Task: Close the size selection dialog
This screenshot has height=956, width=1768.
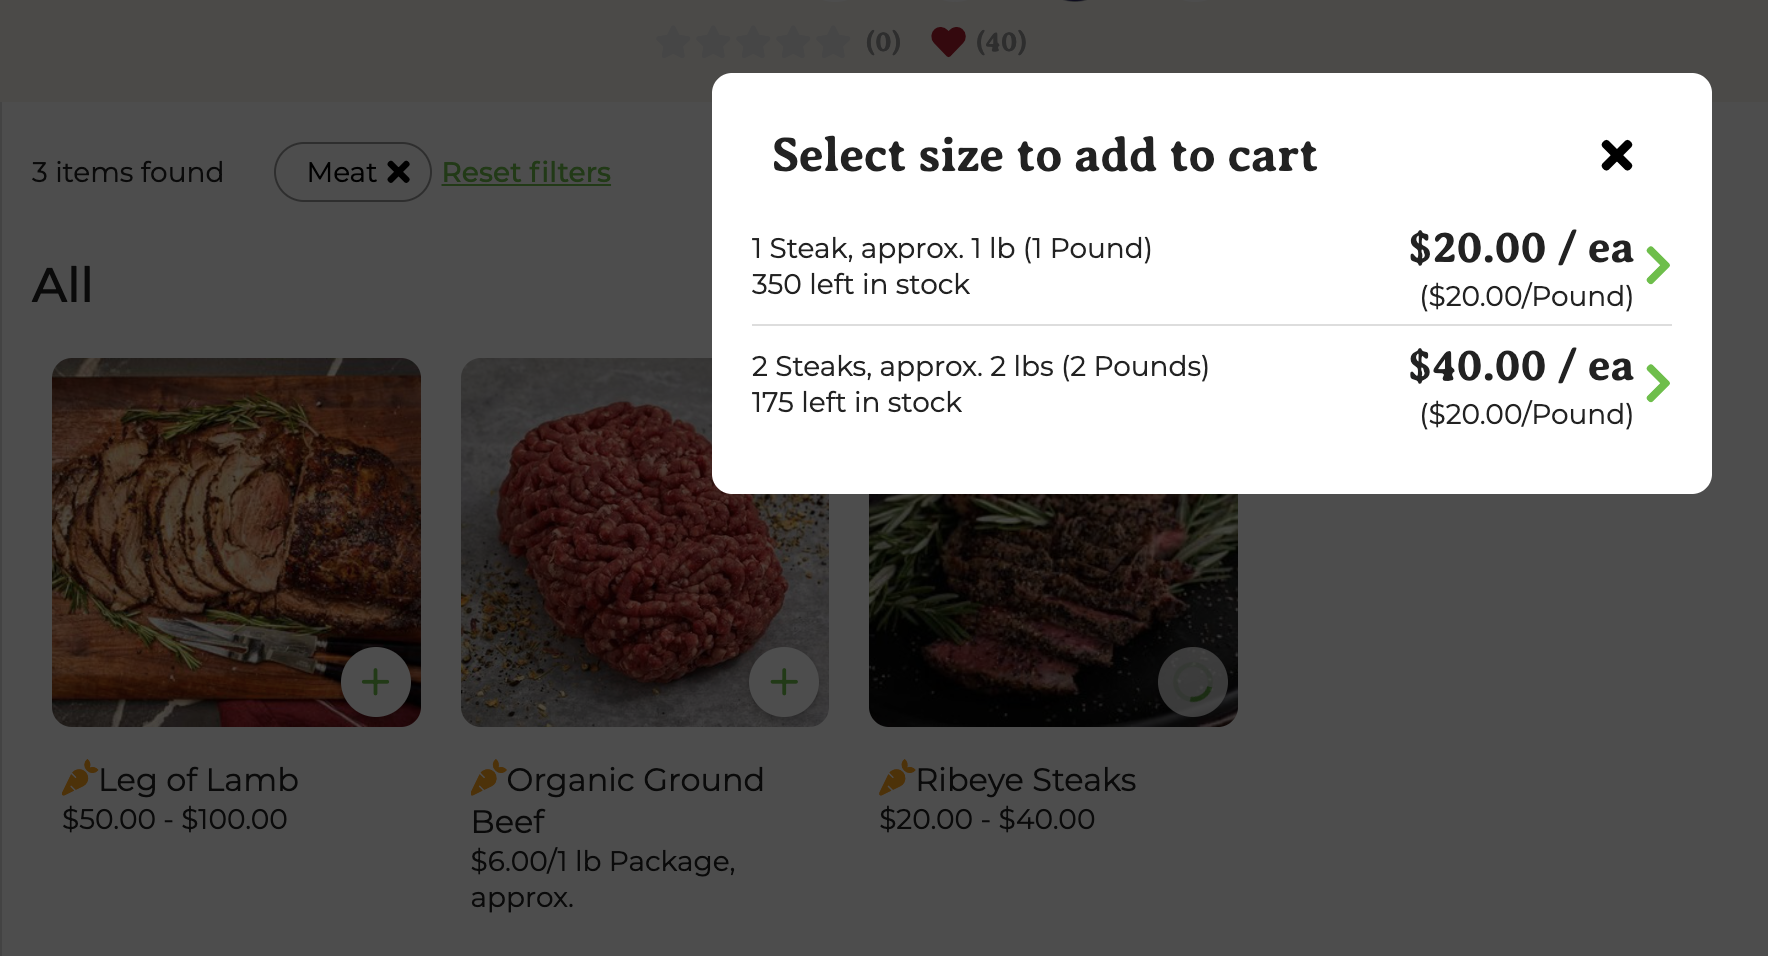Action: pyautogui.click(x=1616, y=155)
